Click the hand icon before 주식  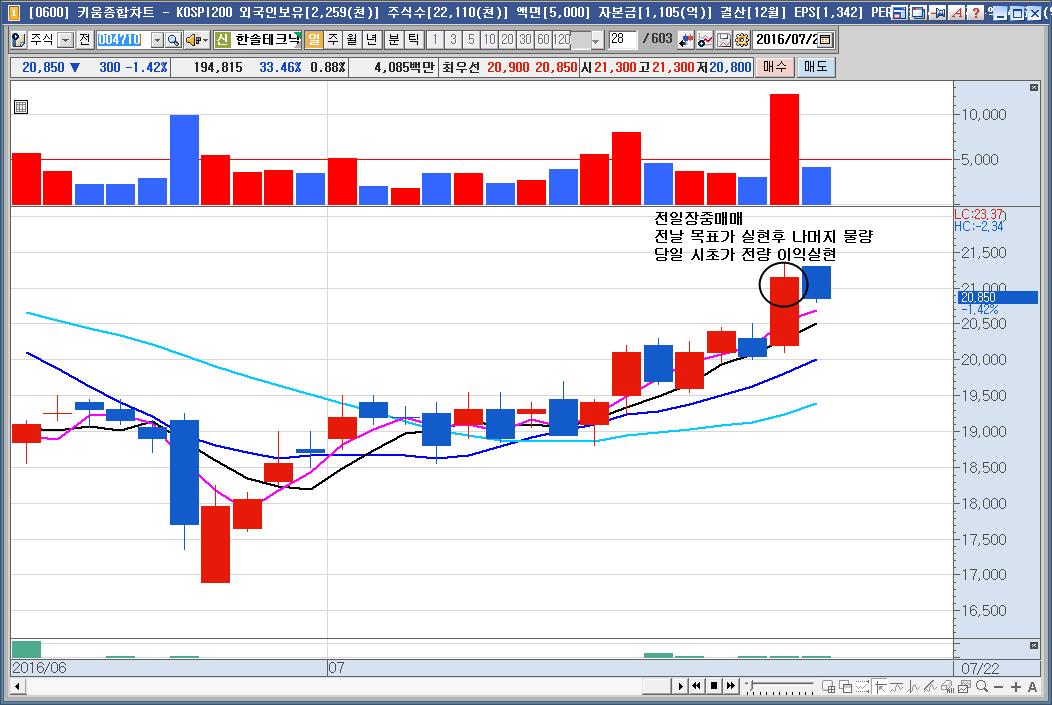(19, 40)
